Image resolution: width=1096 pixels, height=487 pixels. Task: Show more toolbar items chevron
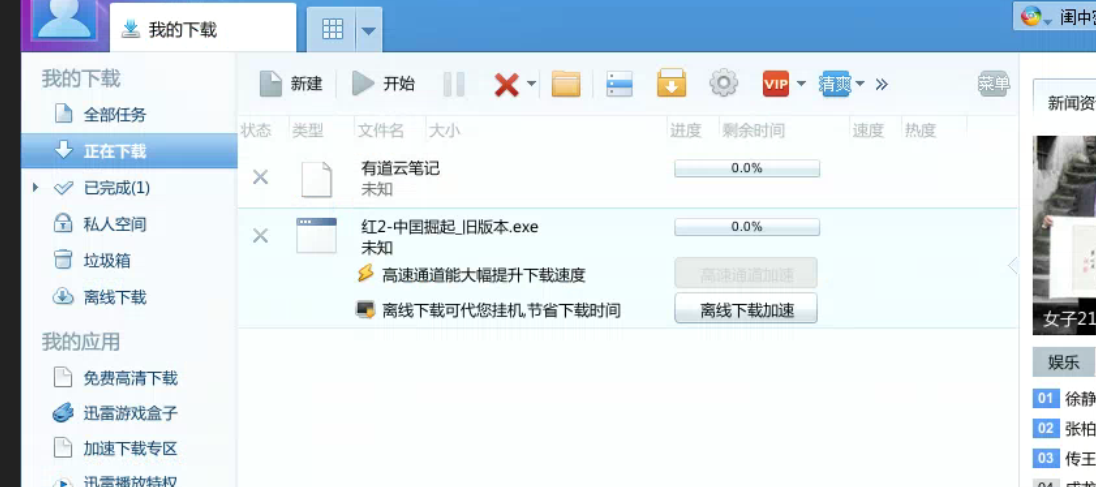coord(881,85)
